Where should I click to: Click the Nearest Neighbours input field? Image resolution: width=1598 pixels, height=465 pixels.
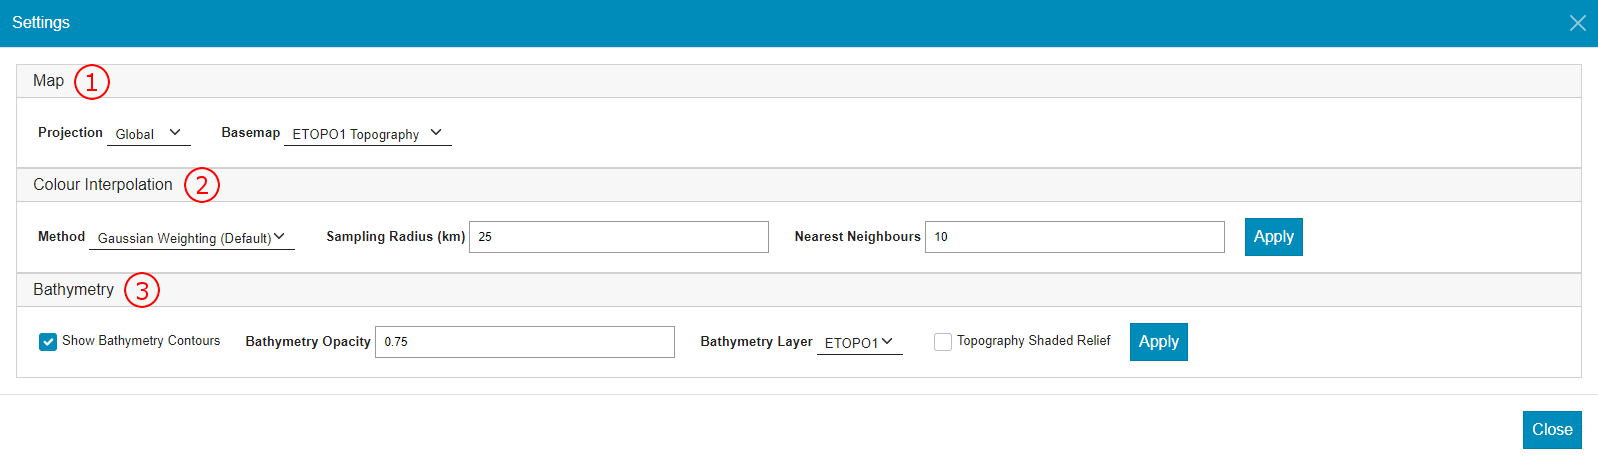click(x=1075, y=237)
